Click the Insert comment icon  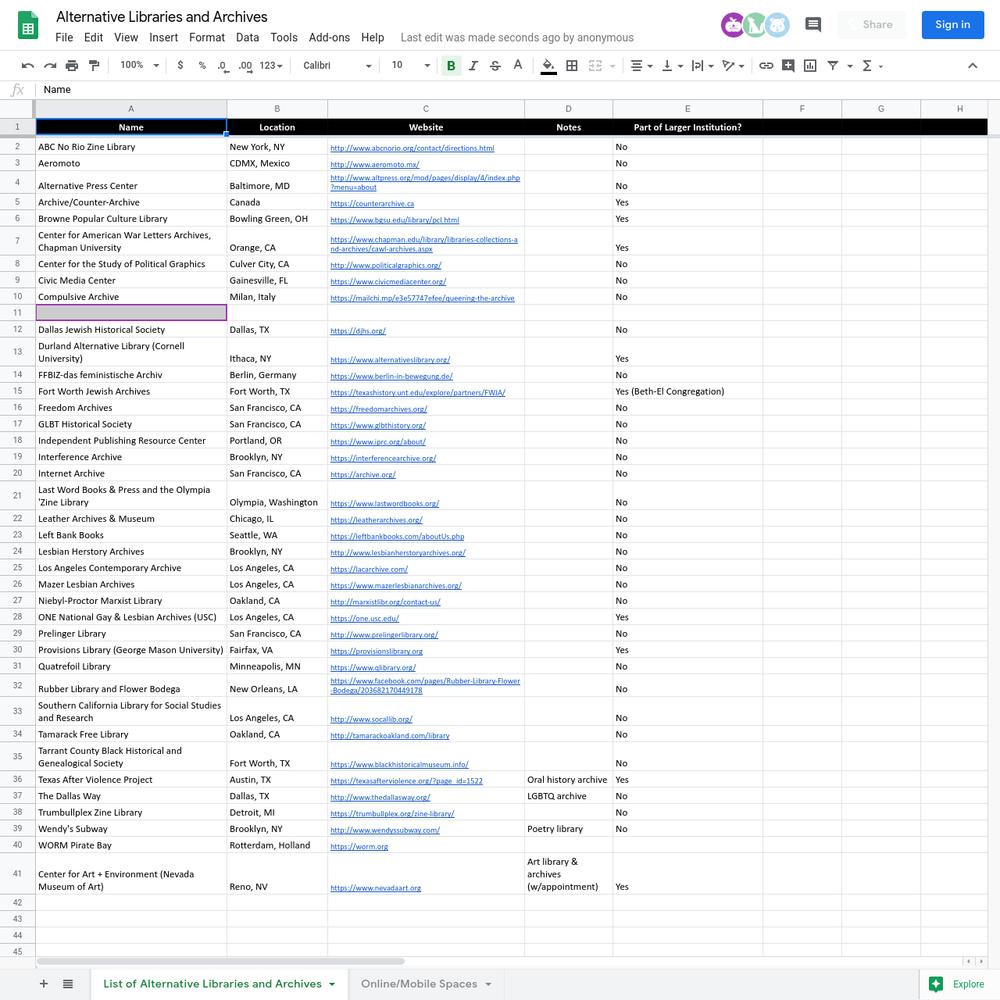[x=788, y=66]
